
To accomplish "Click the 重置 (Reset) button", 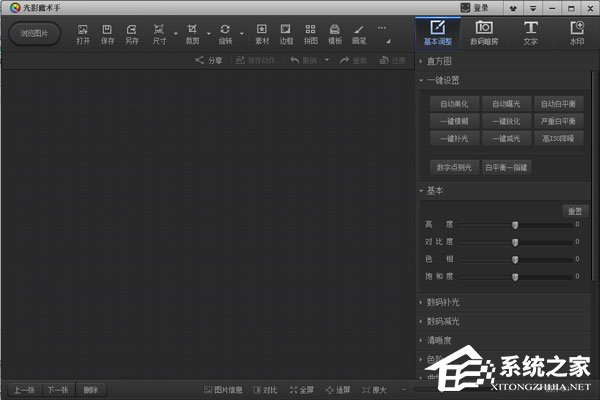I will pos(574,211).
